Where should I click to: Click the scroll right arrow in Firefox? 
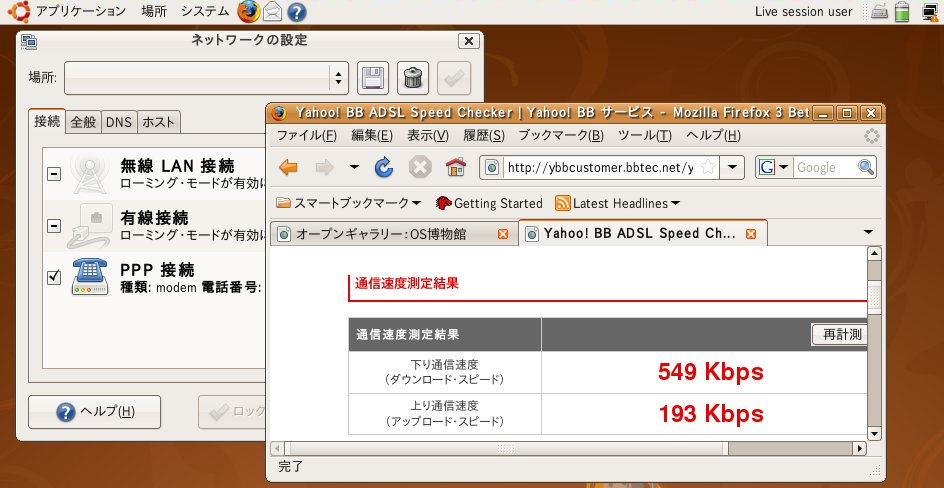coord(860,448)
